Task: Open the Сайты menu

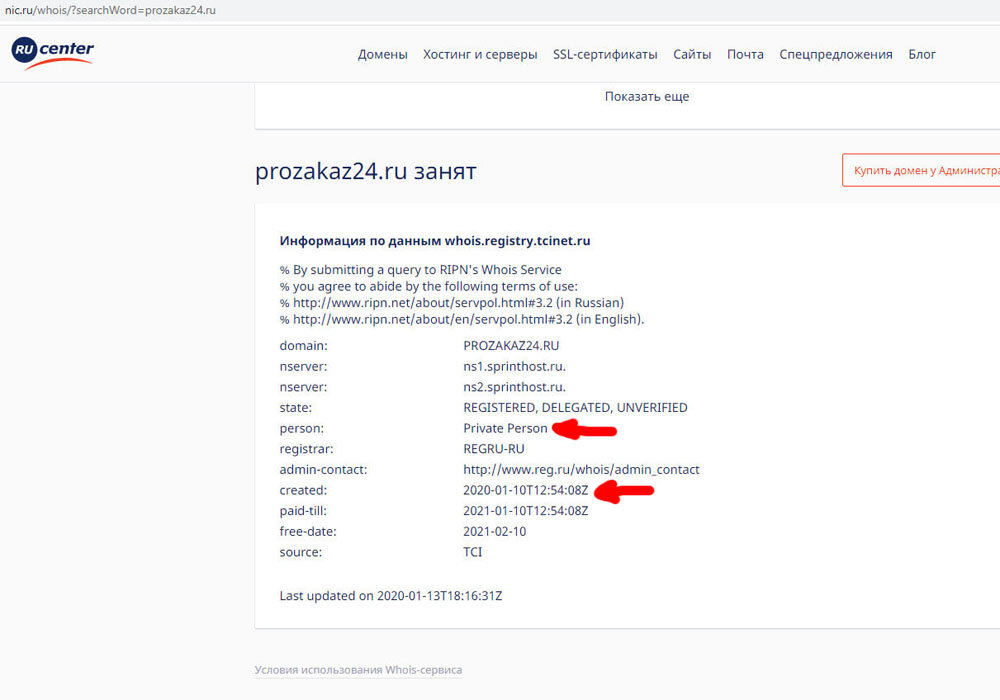Action: 692,55
